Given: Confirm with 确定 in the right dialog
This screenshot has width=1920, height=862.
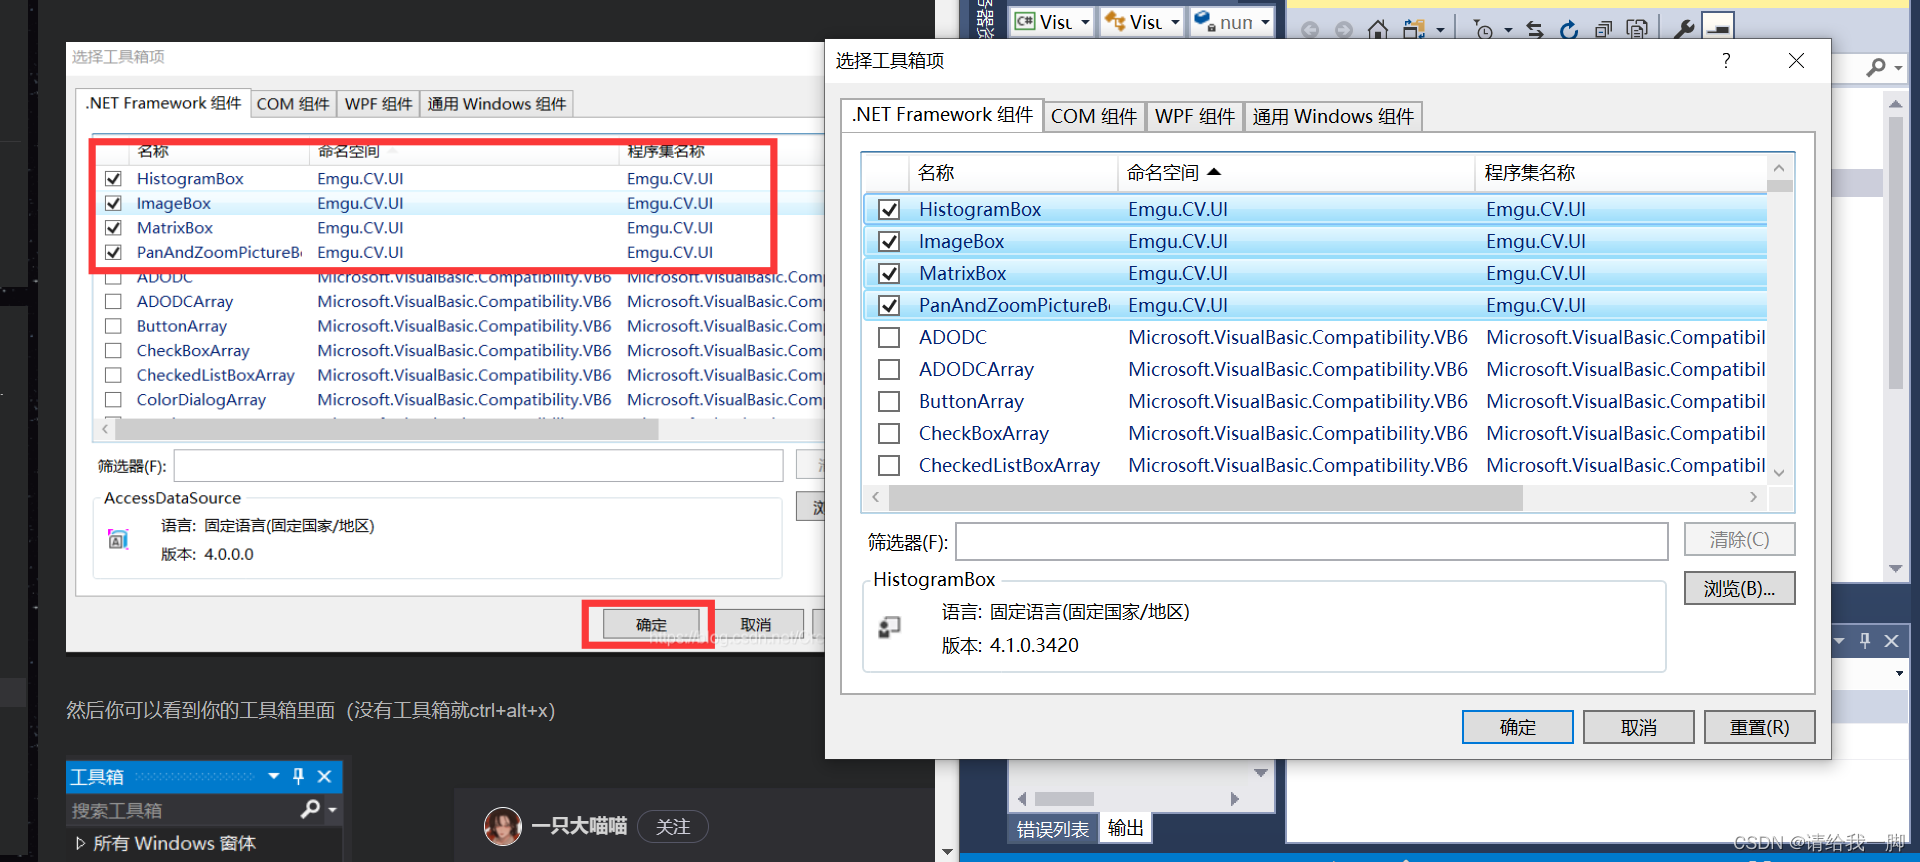Looking at the screenshot, I should click(x=1517, y=727).
